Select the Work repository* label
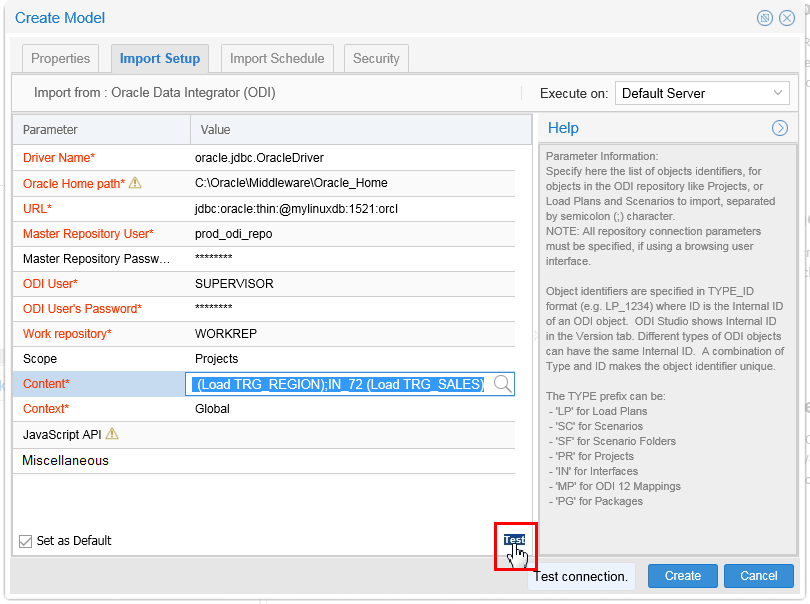Screen dimensions: 810x604 coord(67,334)
